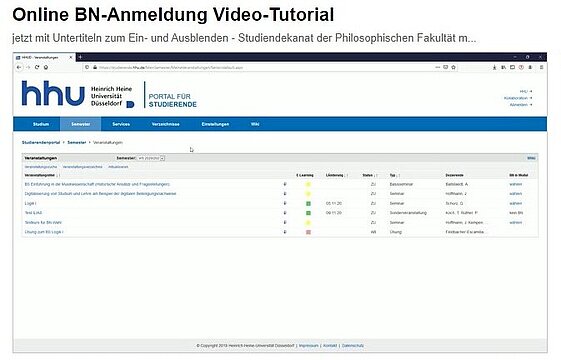Click the Aktualisieren link
The height and width of the screenshot is (360, 561).
pyautogui.click(x=118, y=167)
